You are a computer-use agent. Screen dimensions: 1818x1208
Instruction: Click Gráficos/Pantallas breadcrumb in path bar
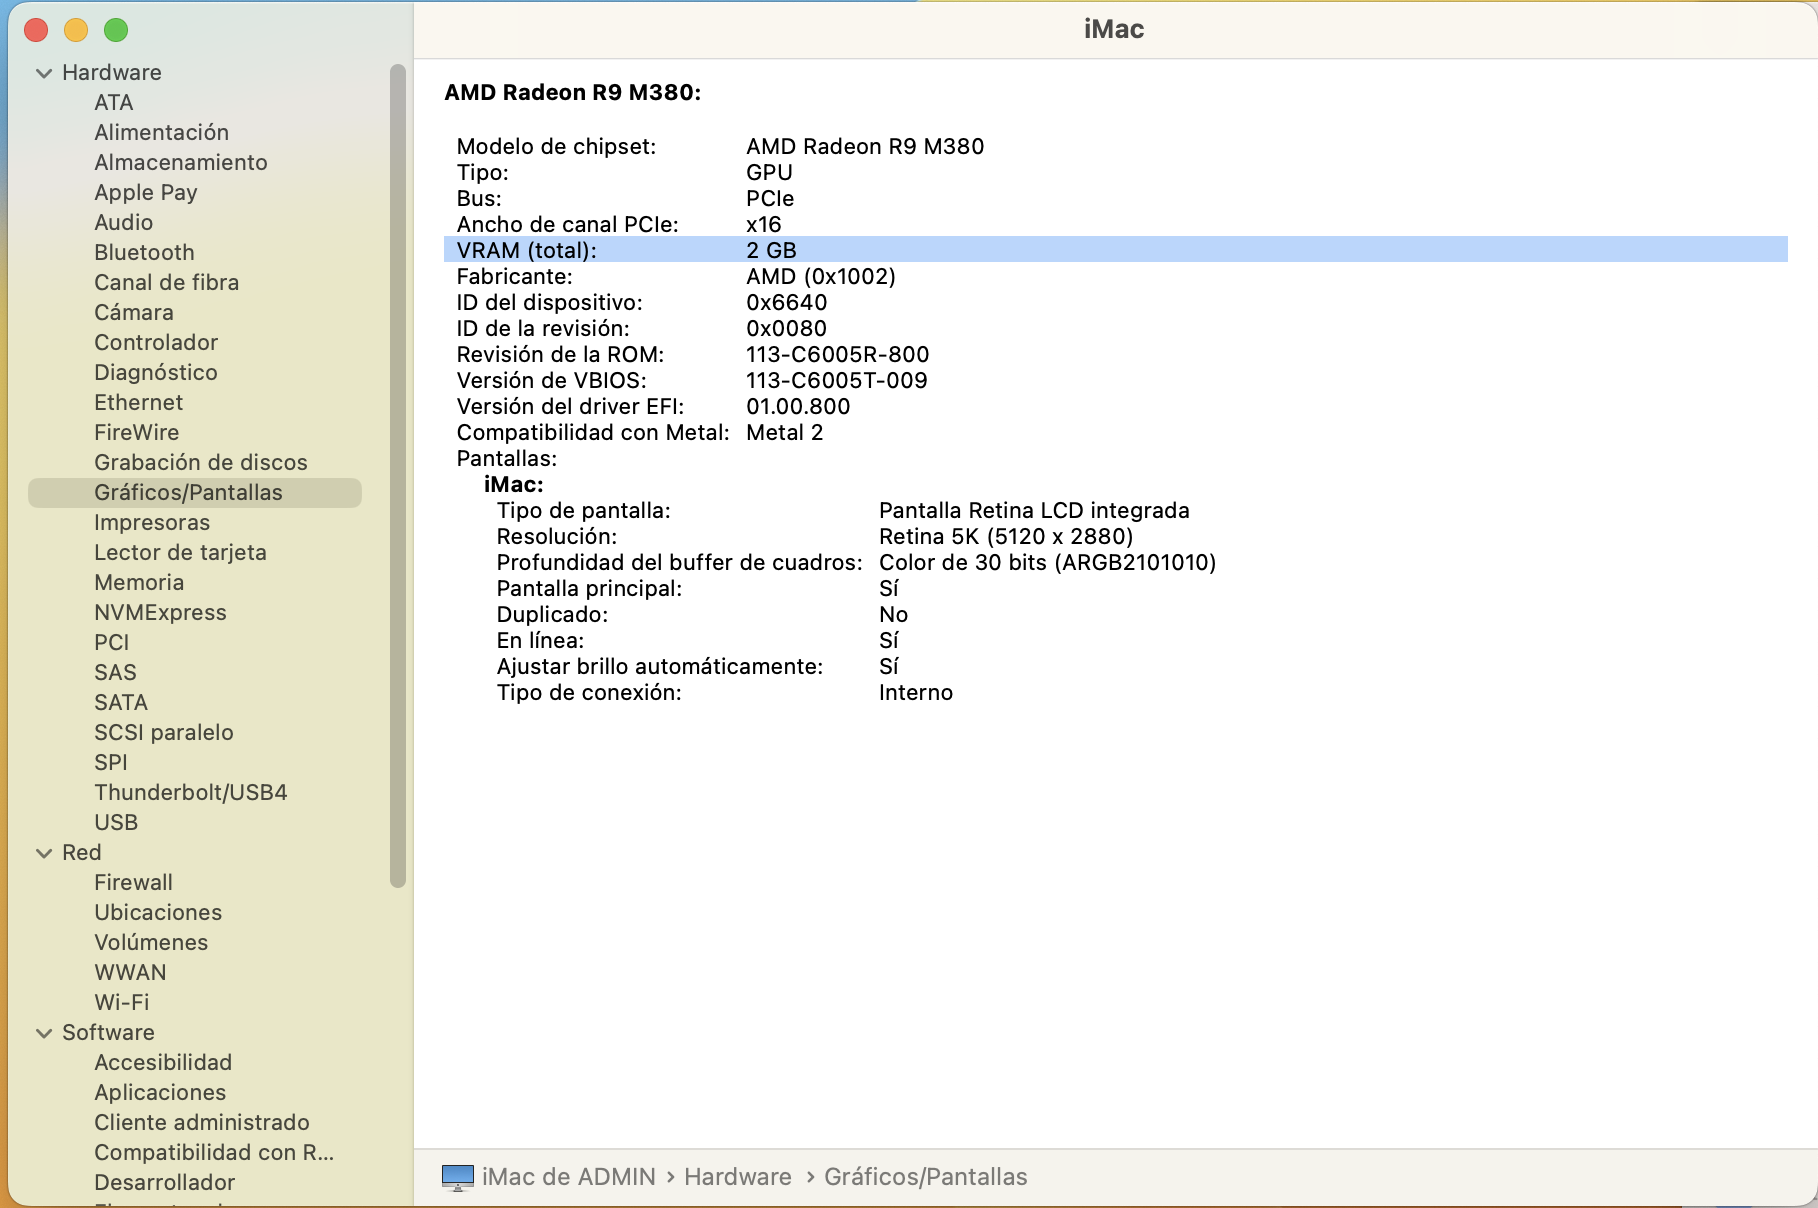925,1177
